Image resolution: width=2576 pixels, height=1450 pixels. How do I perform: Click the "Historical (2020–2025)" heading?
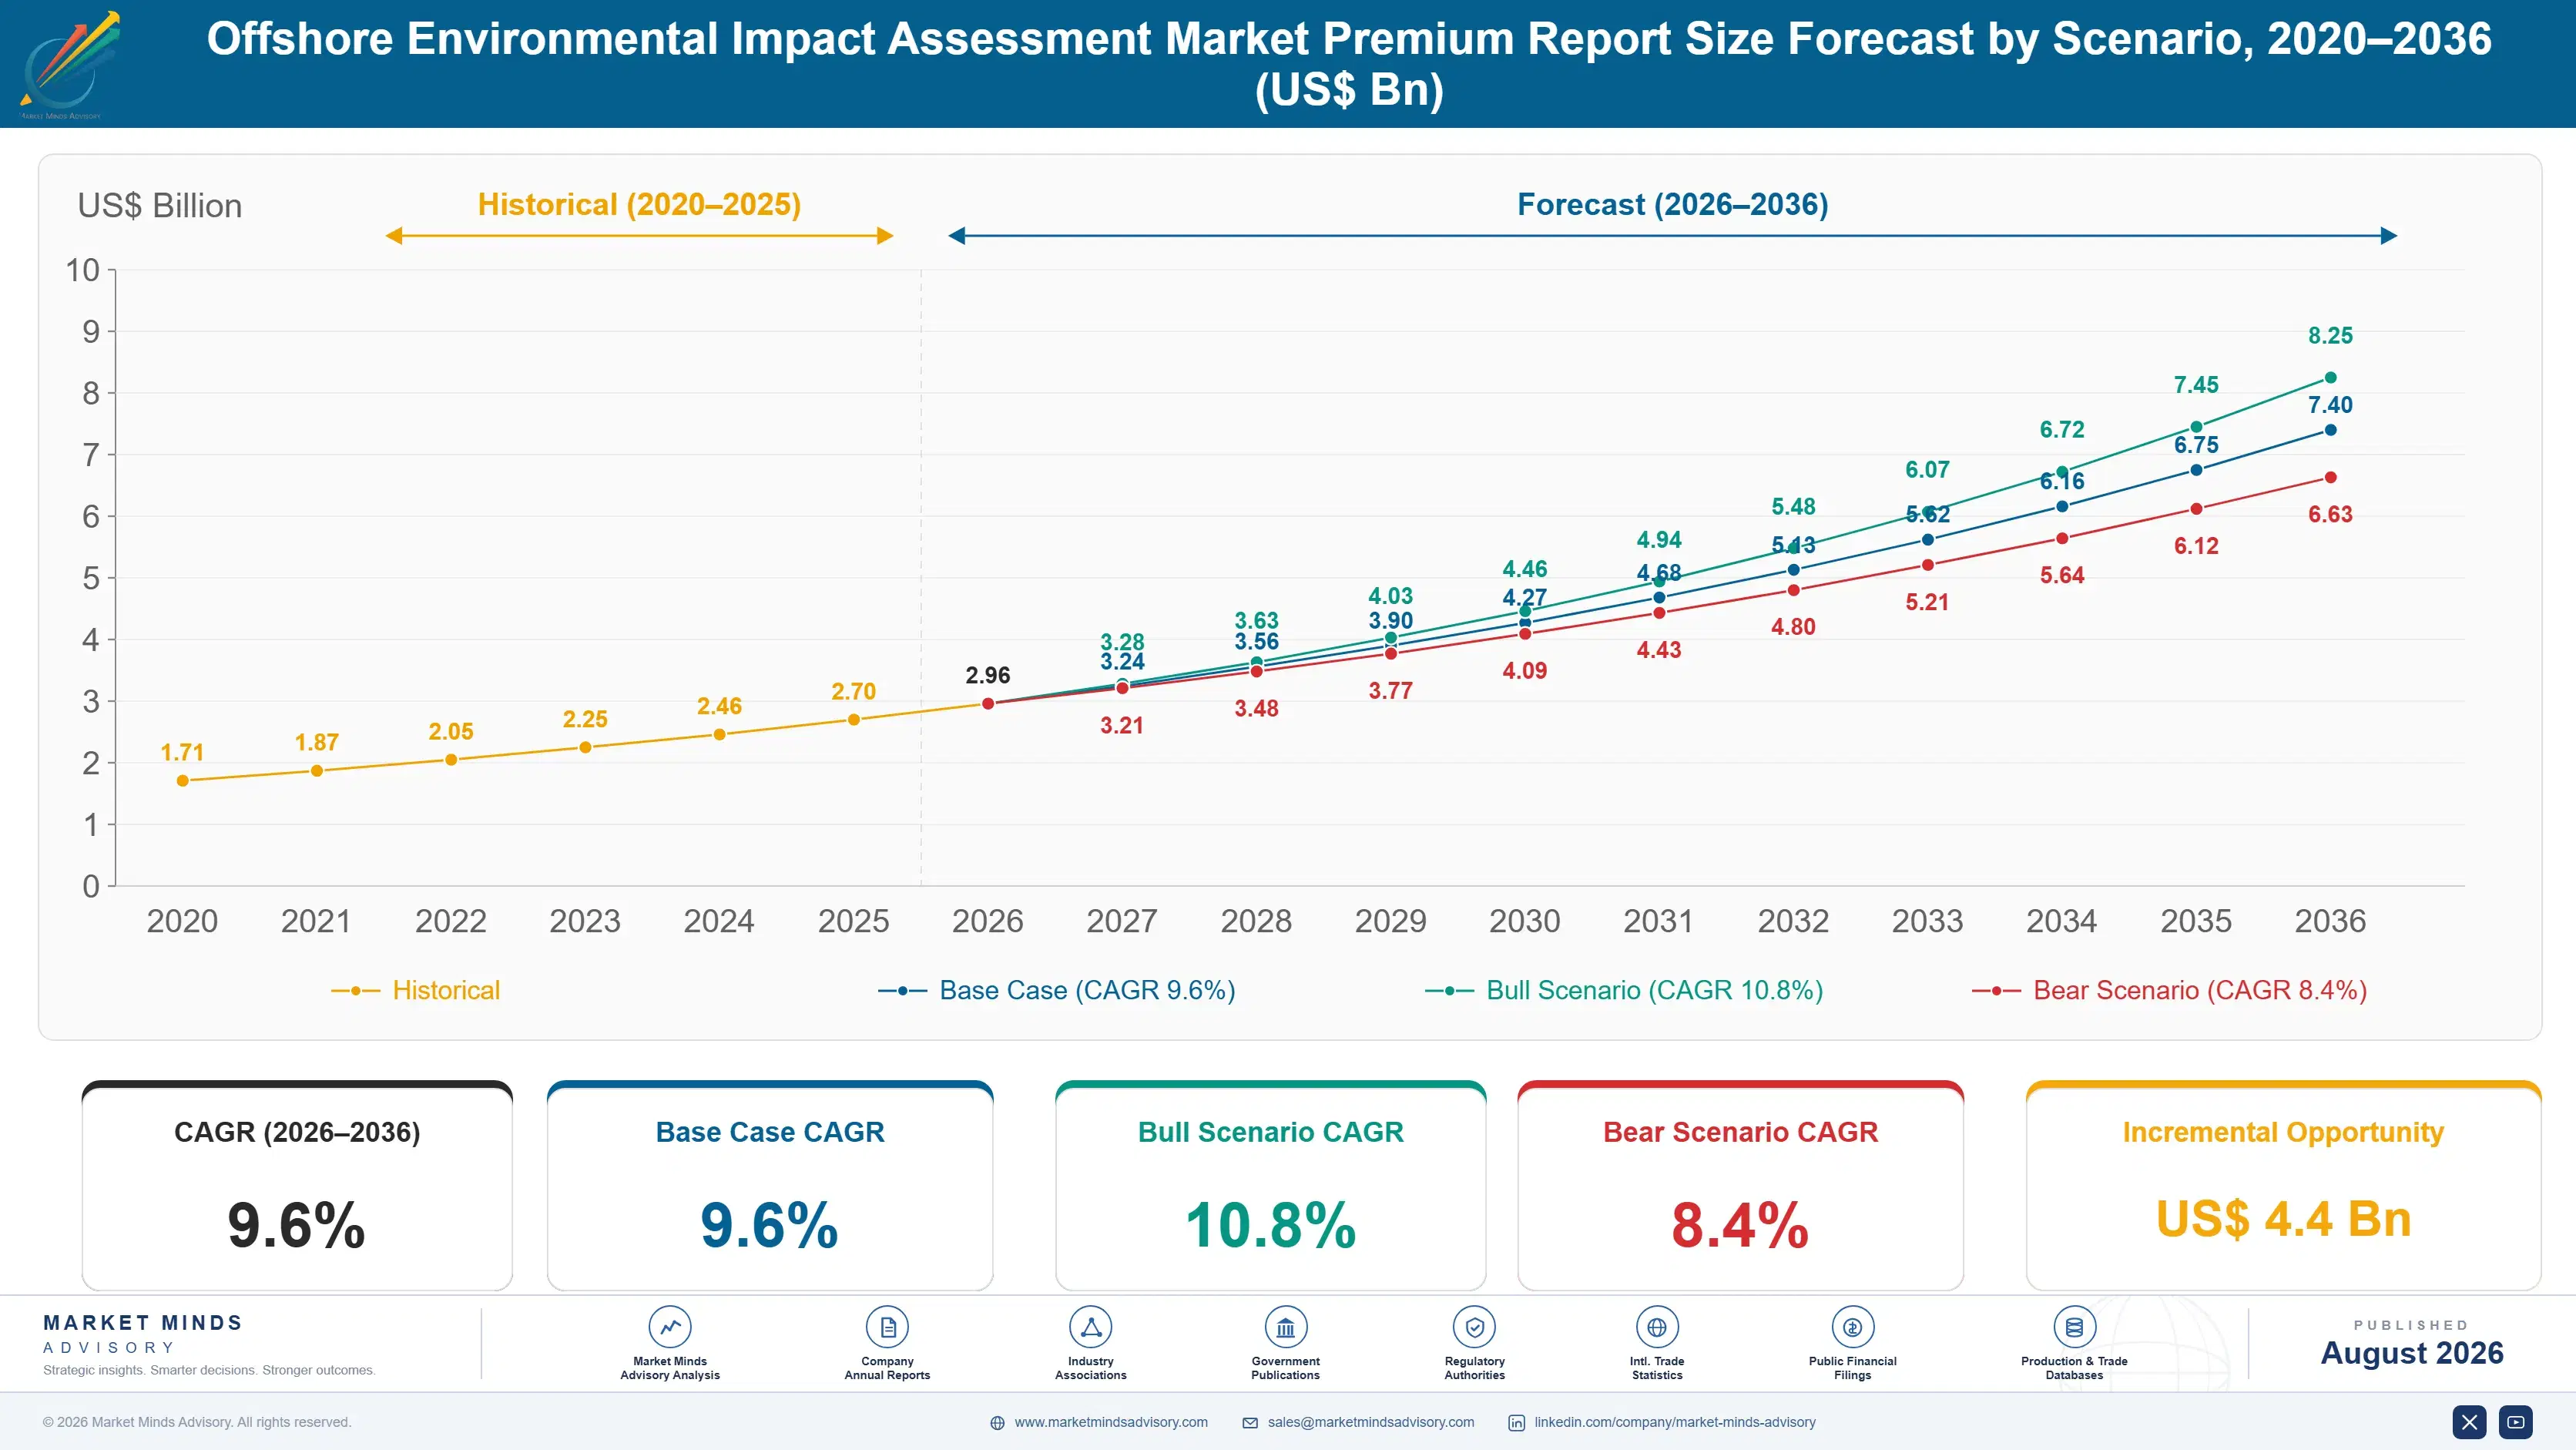point(640,205)
